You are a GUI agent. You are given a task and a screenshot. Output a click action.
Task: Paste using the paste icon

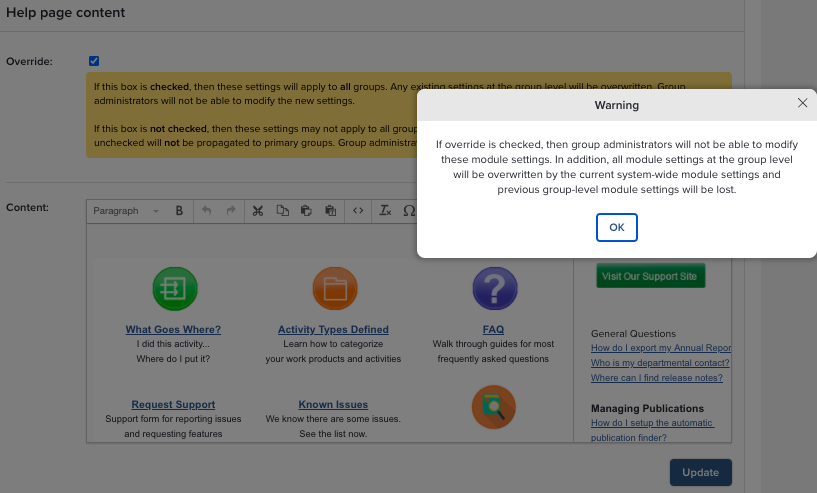coord(306,211)
